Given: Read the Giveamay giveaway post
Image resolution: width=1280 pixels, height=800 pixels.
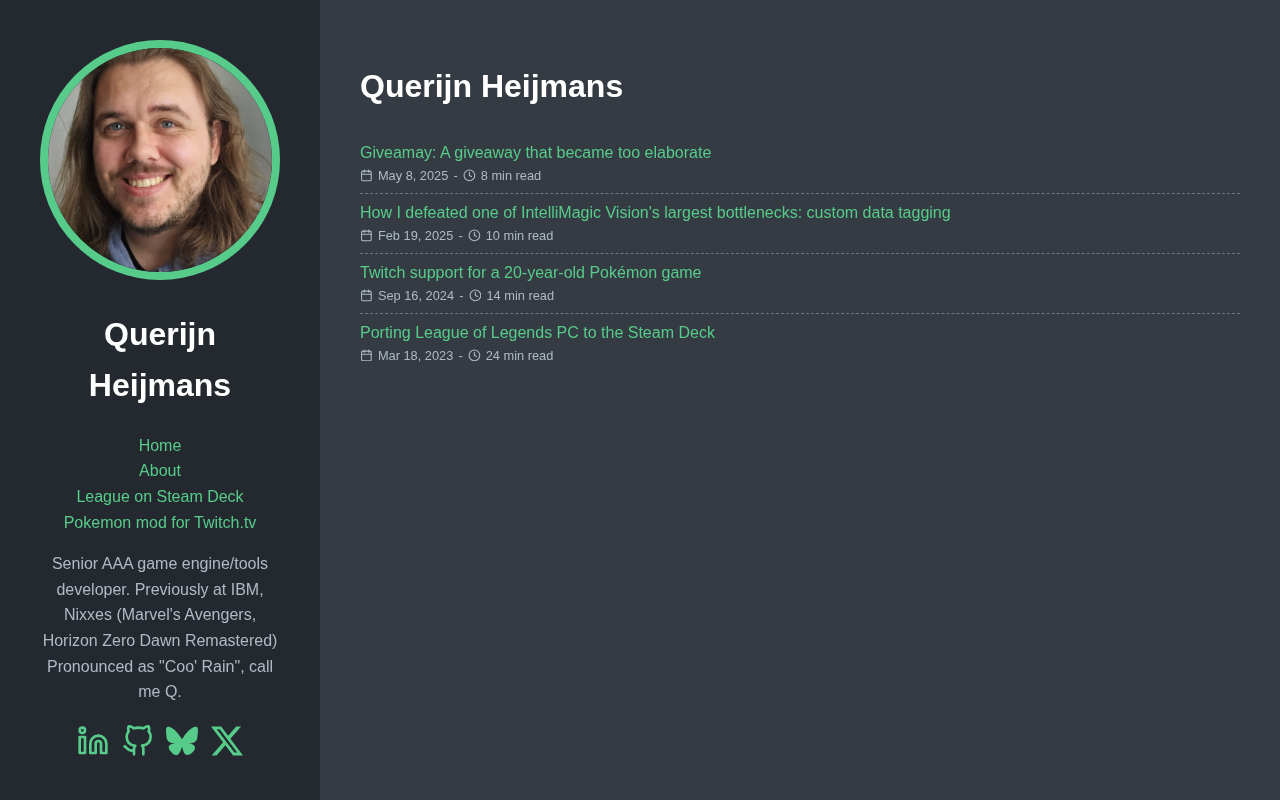Looking at the screenshot, I should coord(535,152).
